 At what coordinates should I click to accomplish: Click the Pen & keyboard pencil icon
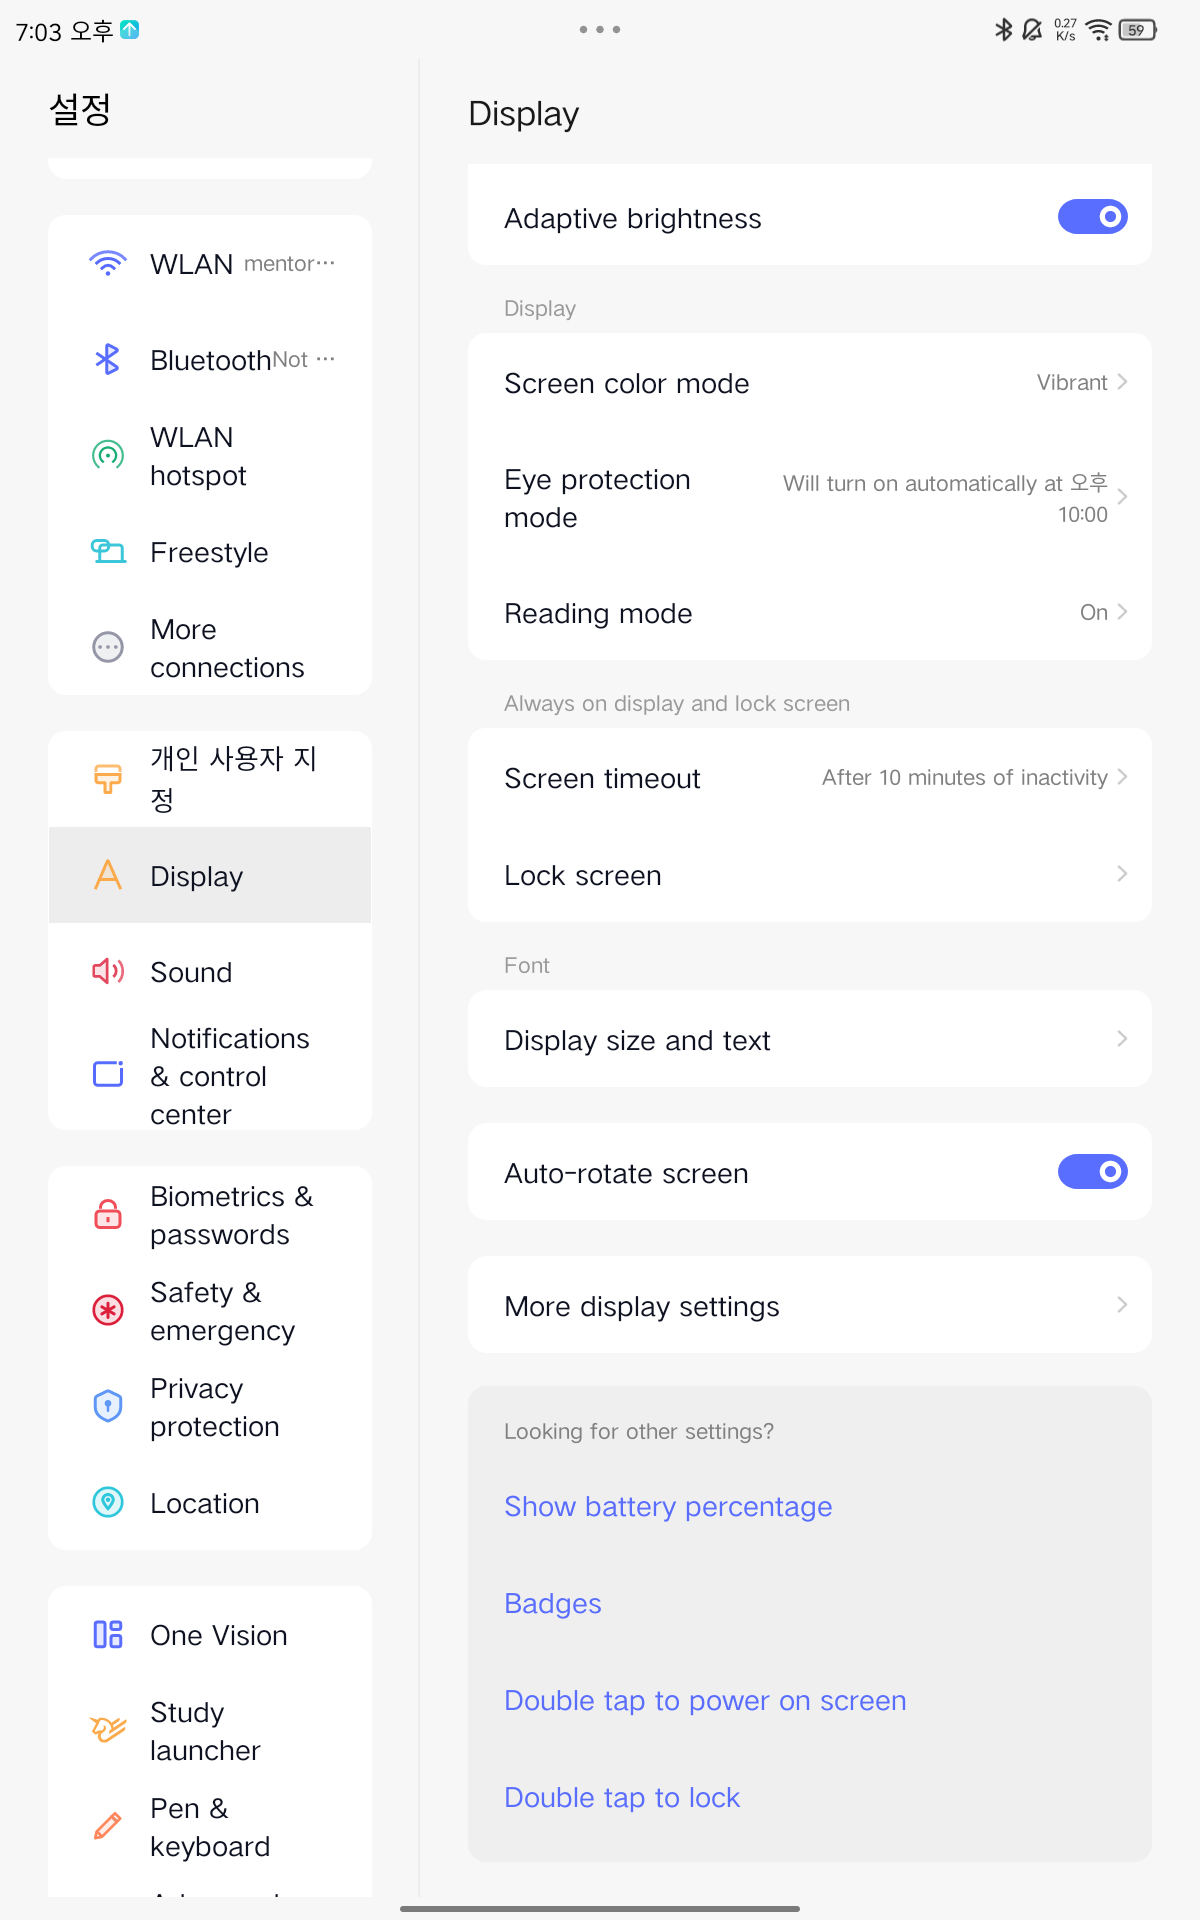(107, 1826)
